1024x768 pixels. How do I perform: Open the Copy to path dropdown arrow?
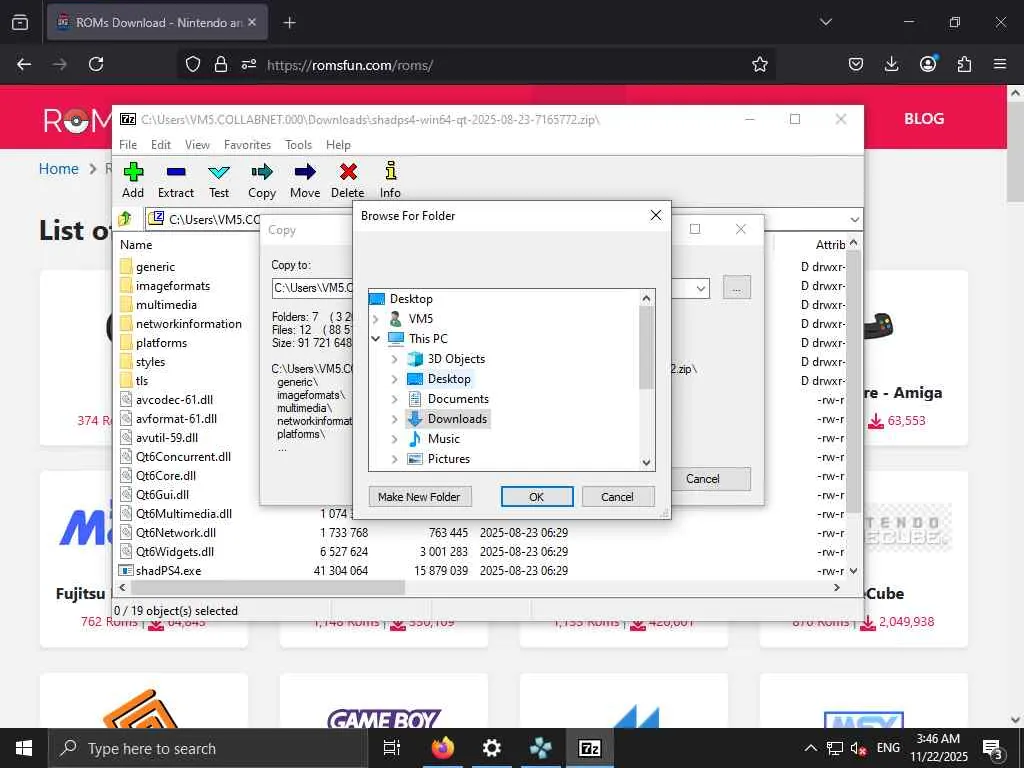701,288
